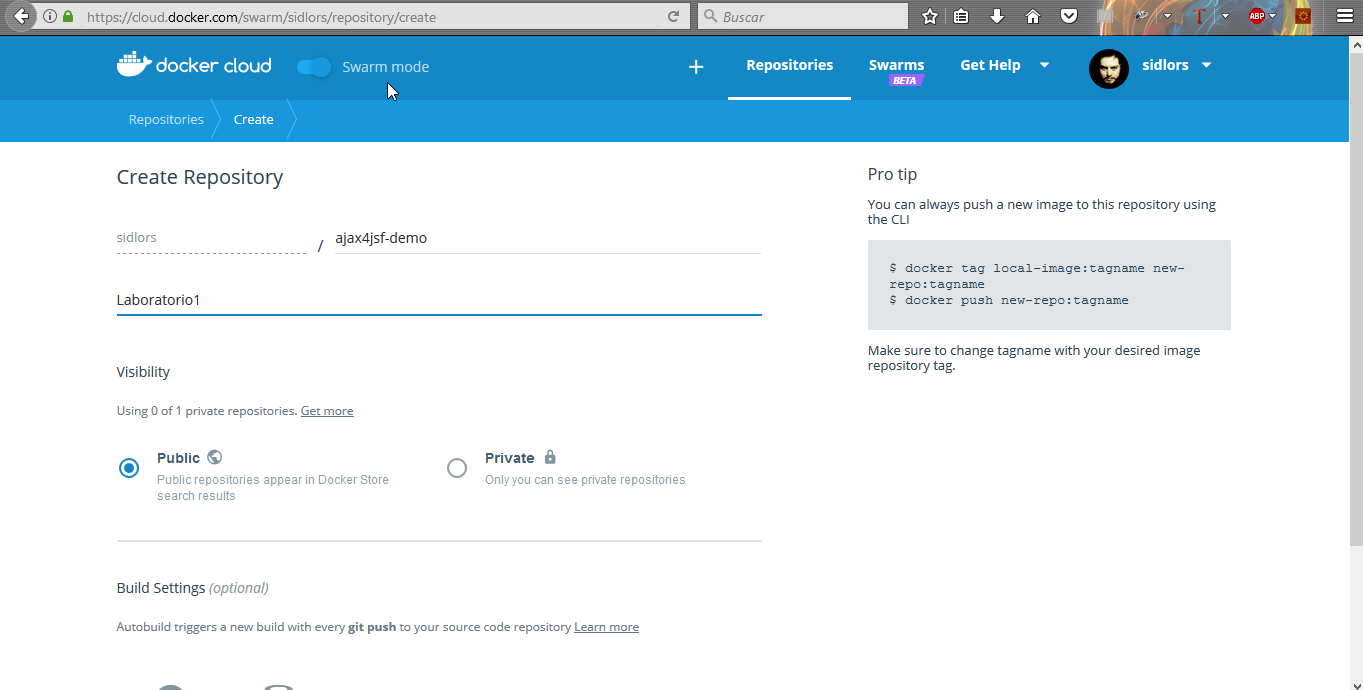Select the Public visibility radio button
This screenshot has height=690, width=1363.
(x=129, y=468)
